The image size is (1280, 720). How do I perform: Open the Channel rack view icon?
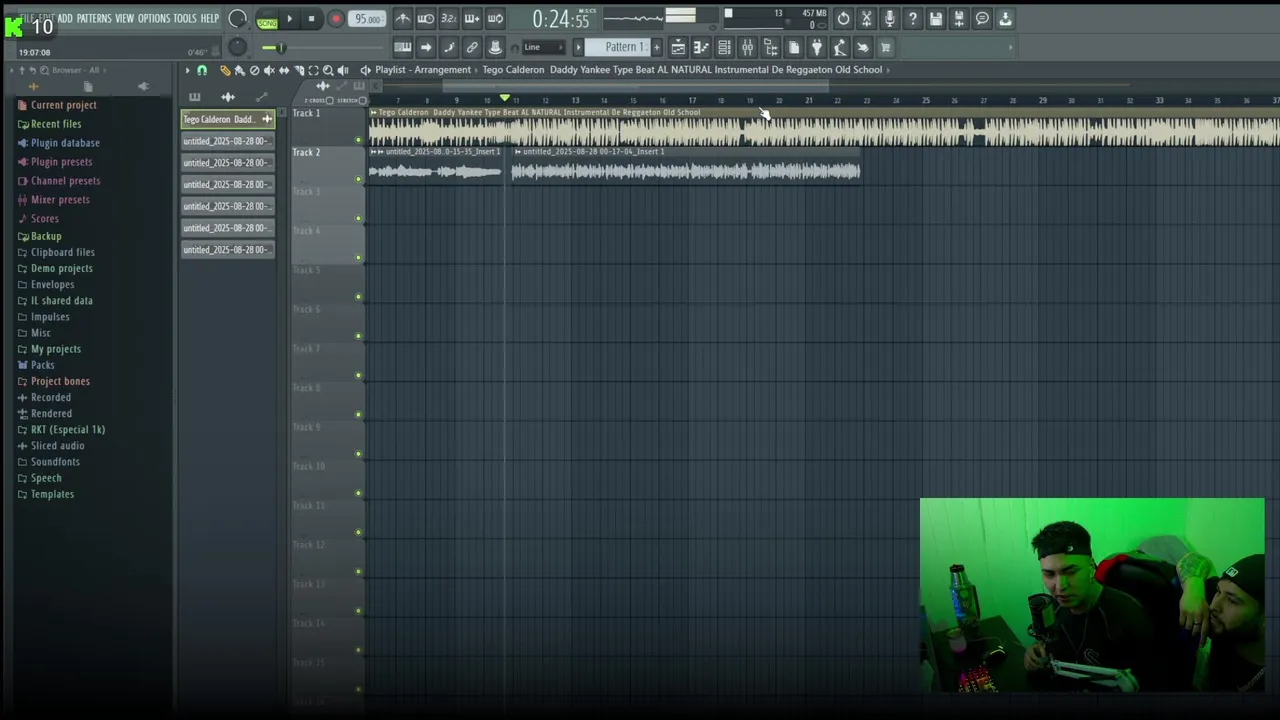click(x=724, y=47)
